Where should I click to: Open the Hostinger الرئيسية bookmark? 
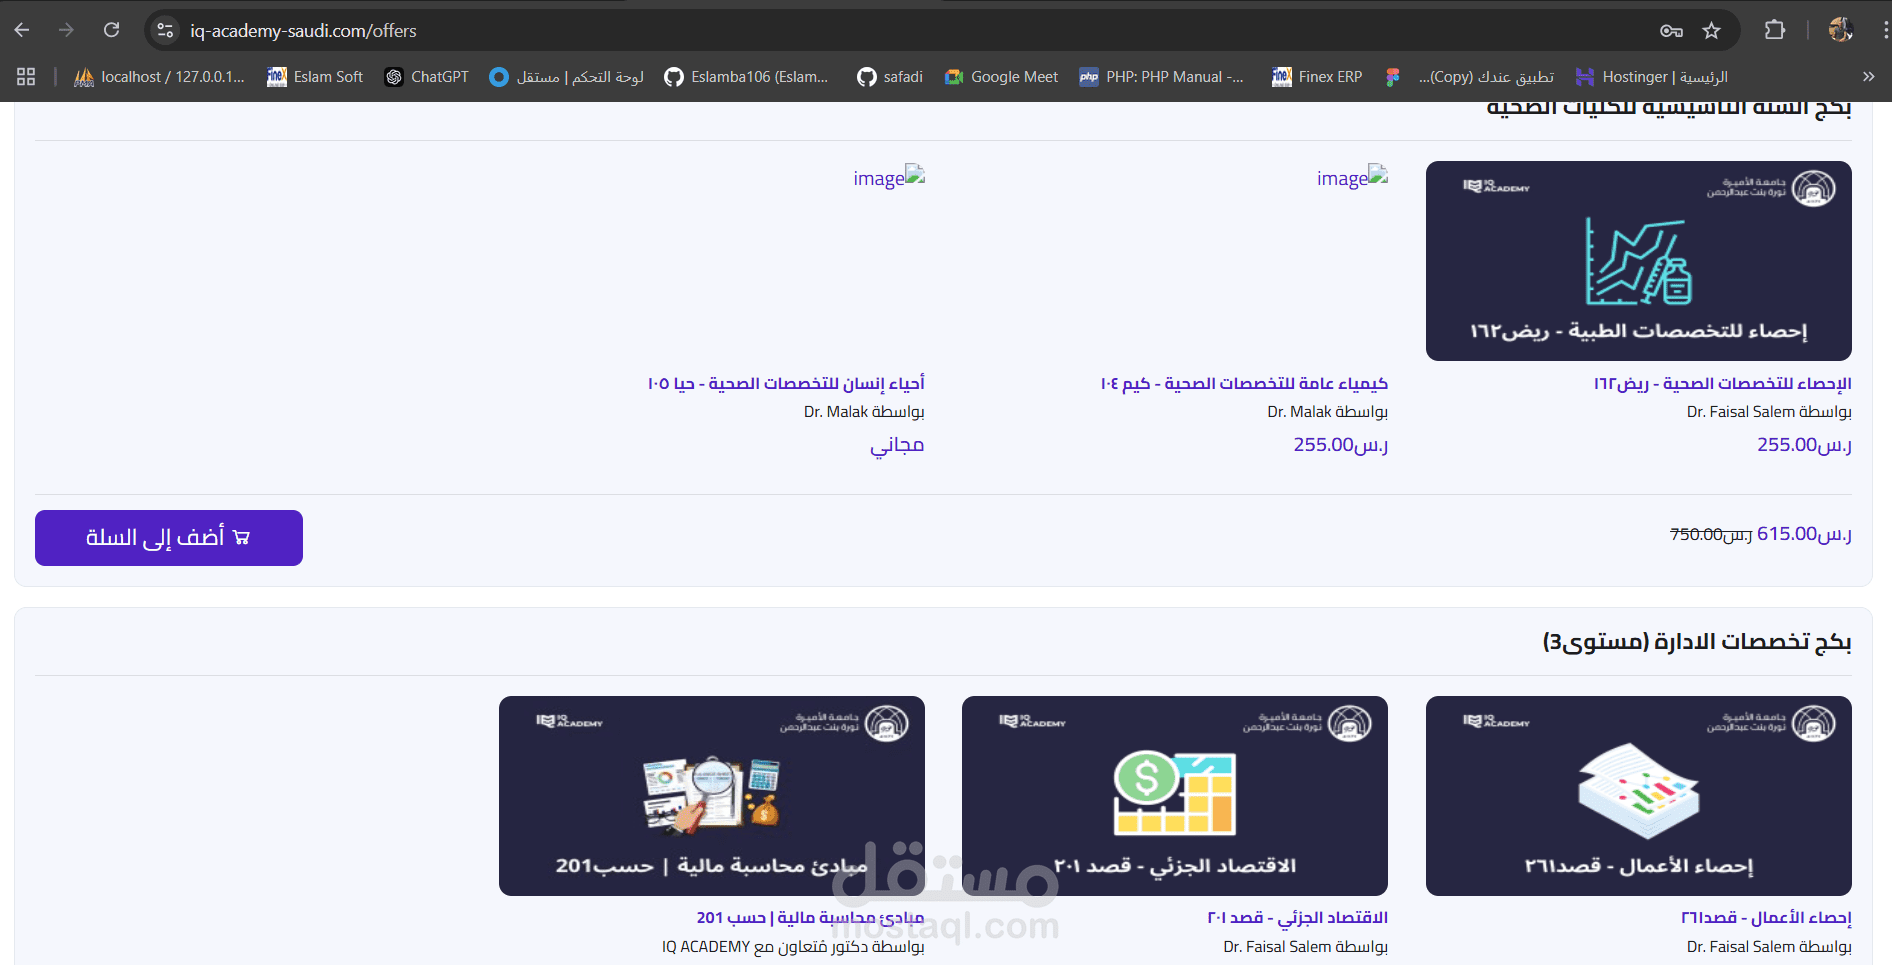1651,77
